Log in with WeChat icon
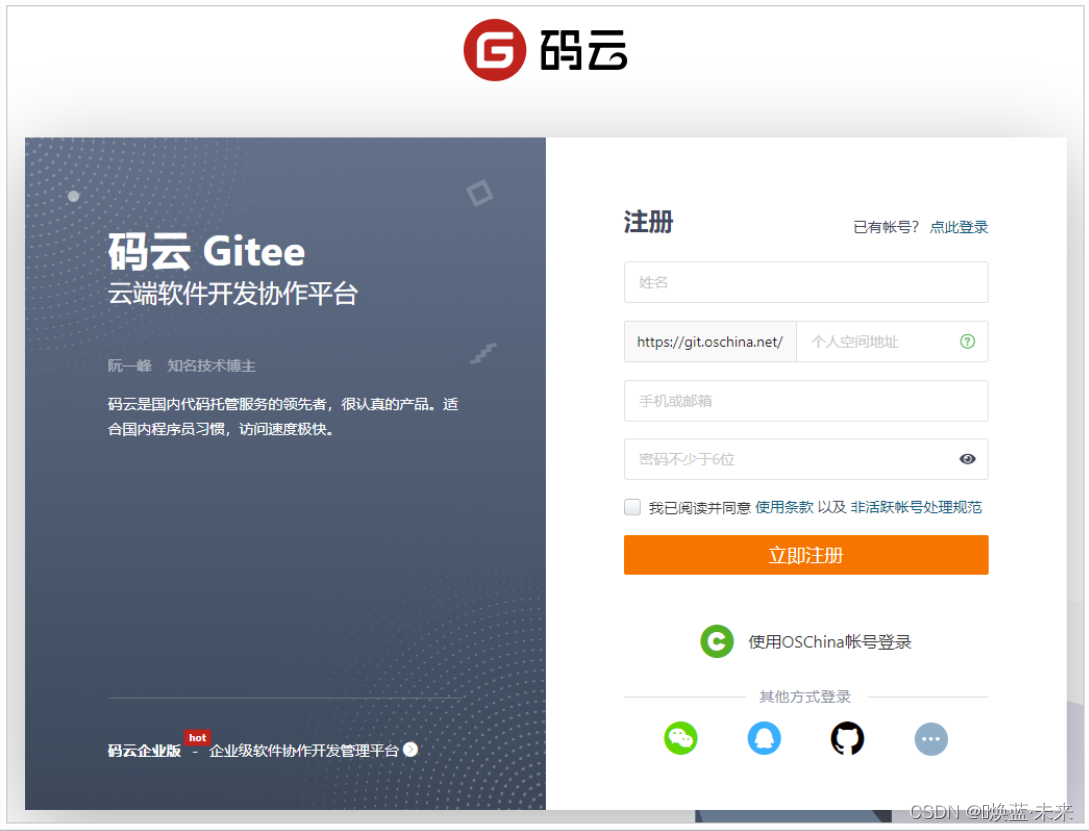 [x=681, y=738]
